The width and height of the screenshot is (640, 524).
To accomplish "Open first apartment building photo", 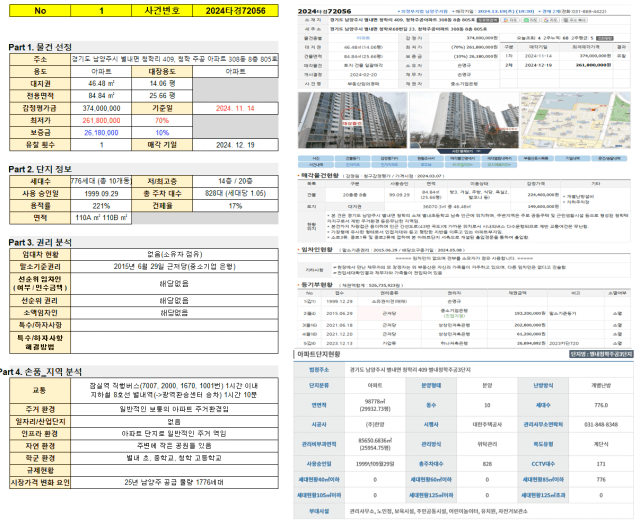I will (x=353, y=120).
